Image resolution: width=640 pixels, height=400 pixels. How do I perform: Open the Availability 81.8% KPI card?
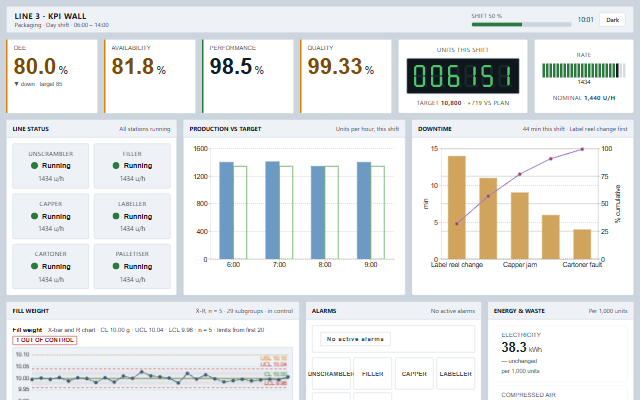point(150,76)
